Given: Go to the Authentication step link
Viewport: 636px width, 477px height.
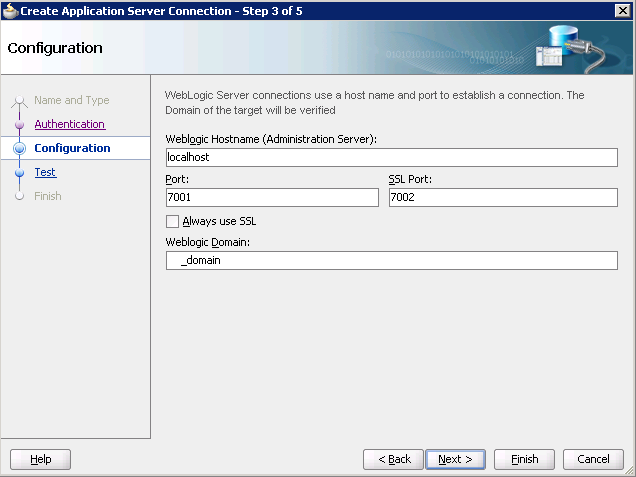Looking at the screenshot, I should coord(70,124).
